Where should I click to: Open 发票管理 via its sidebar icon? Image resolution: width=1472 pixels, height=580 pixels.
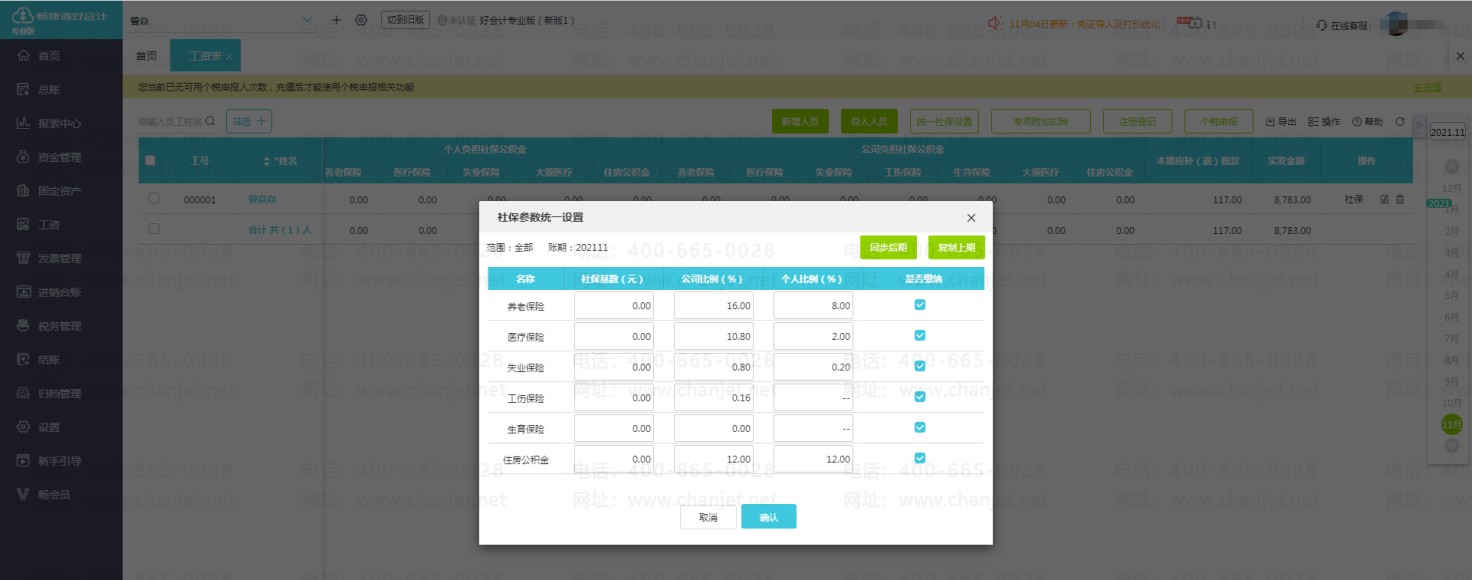coord(22,259)
